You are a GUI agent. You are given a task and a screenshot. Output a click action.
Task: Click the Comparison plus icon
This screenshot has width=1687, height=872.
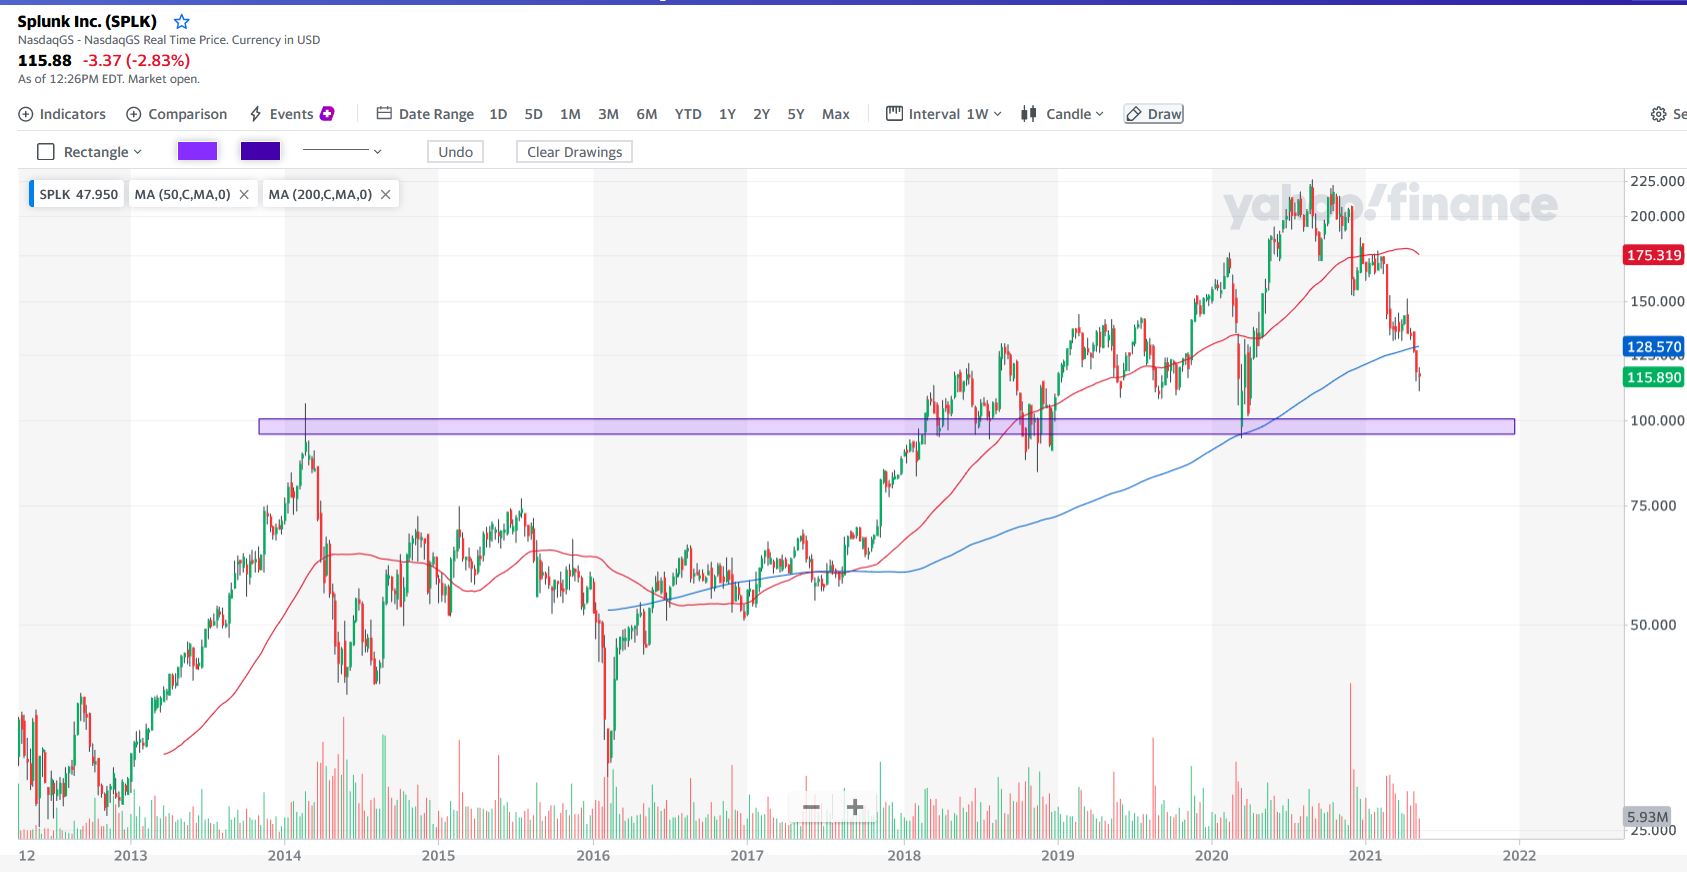(134, 114)
